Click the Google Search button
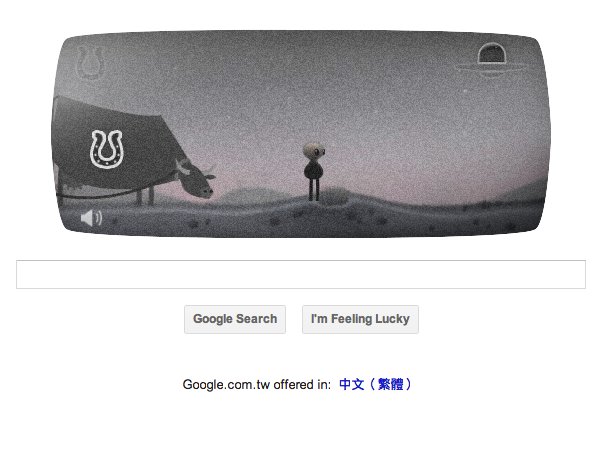This screenshot has width=609, height=450. point(235,319)
